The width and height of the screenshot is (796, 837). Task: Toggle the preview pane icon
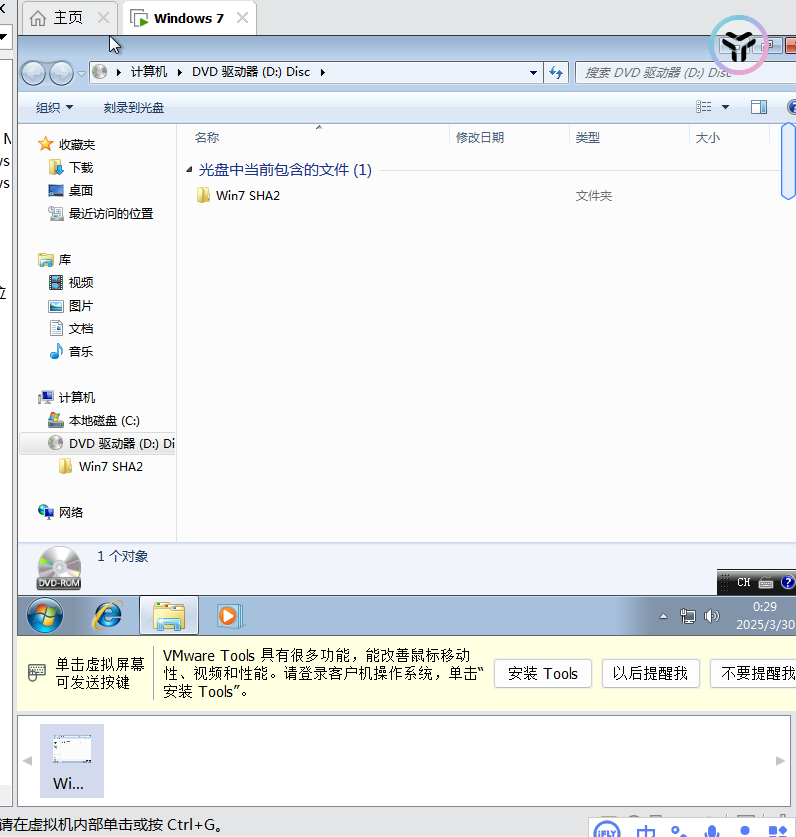[759, 107]
